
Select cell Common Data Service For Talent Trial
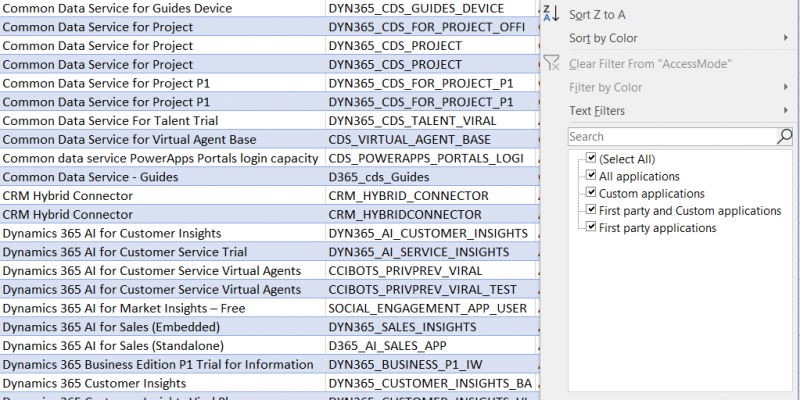click(x=163, y=120)
